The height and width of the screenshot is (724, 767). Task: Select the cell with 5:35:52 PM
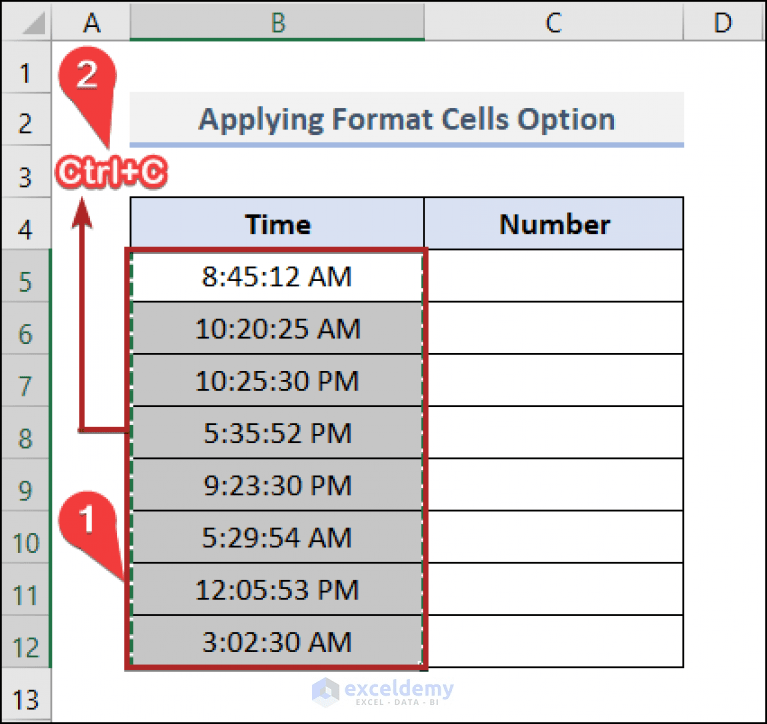pos(277,432)
